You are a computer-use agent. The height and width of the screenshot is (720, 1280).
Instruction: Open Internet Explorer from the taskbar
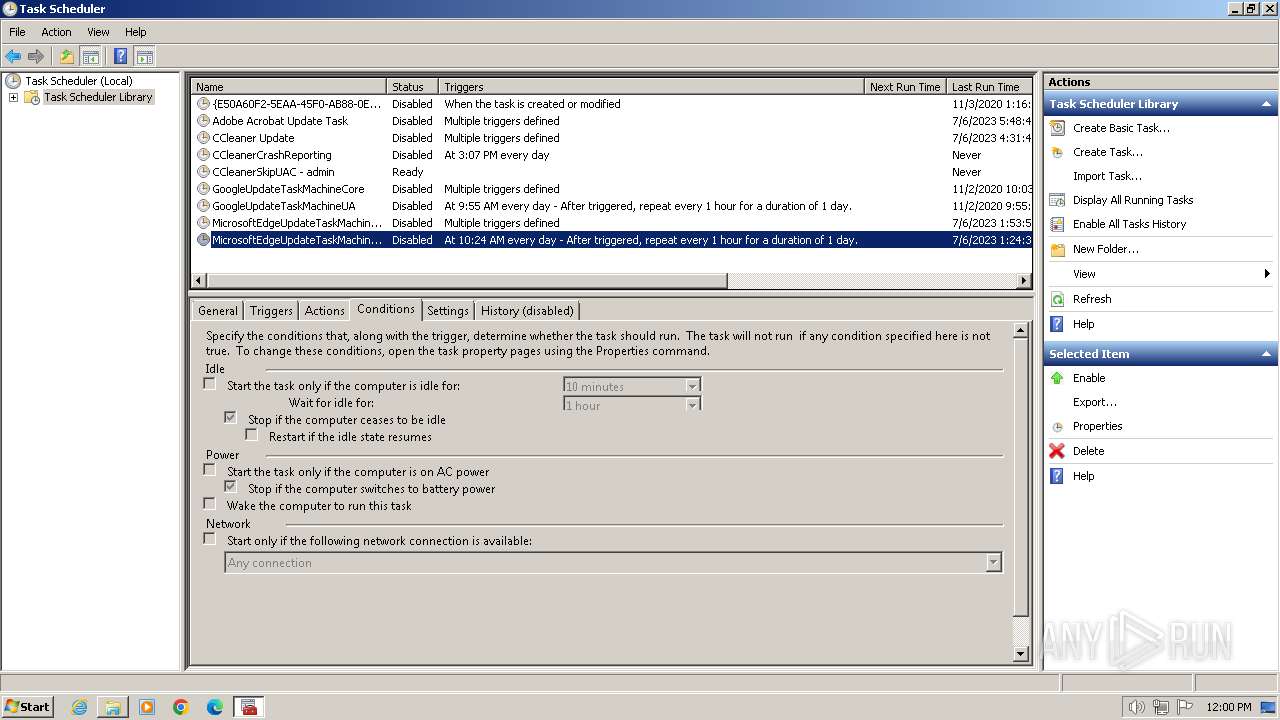tap(79, 707)
